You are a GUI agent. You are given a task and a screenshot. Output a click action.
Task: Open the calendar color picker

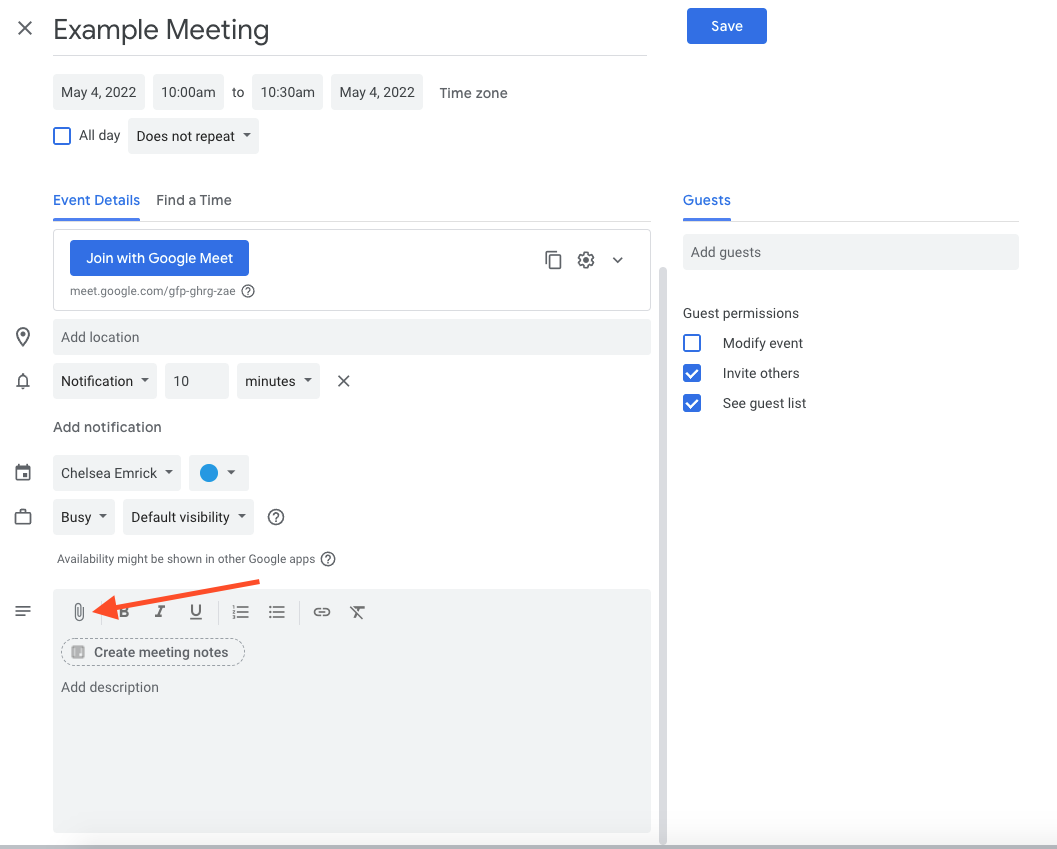tap(218, 472)
